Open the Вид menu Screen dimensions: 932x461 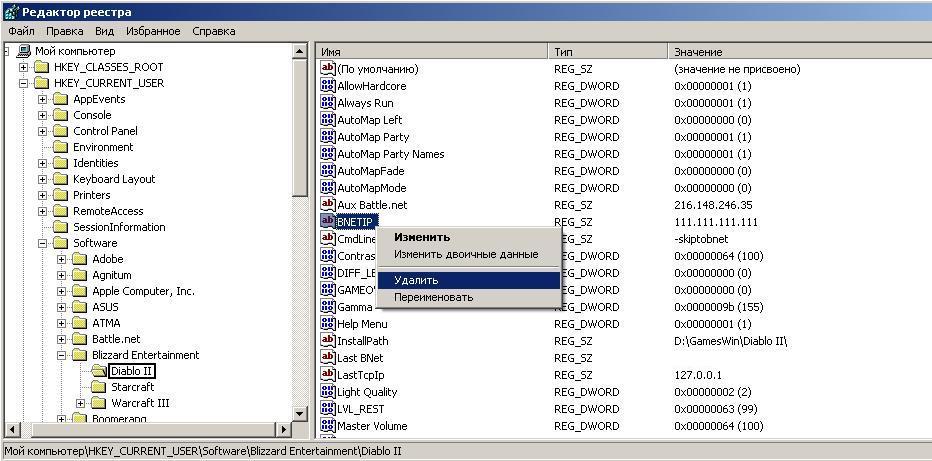coord(105,31)
